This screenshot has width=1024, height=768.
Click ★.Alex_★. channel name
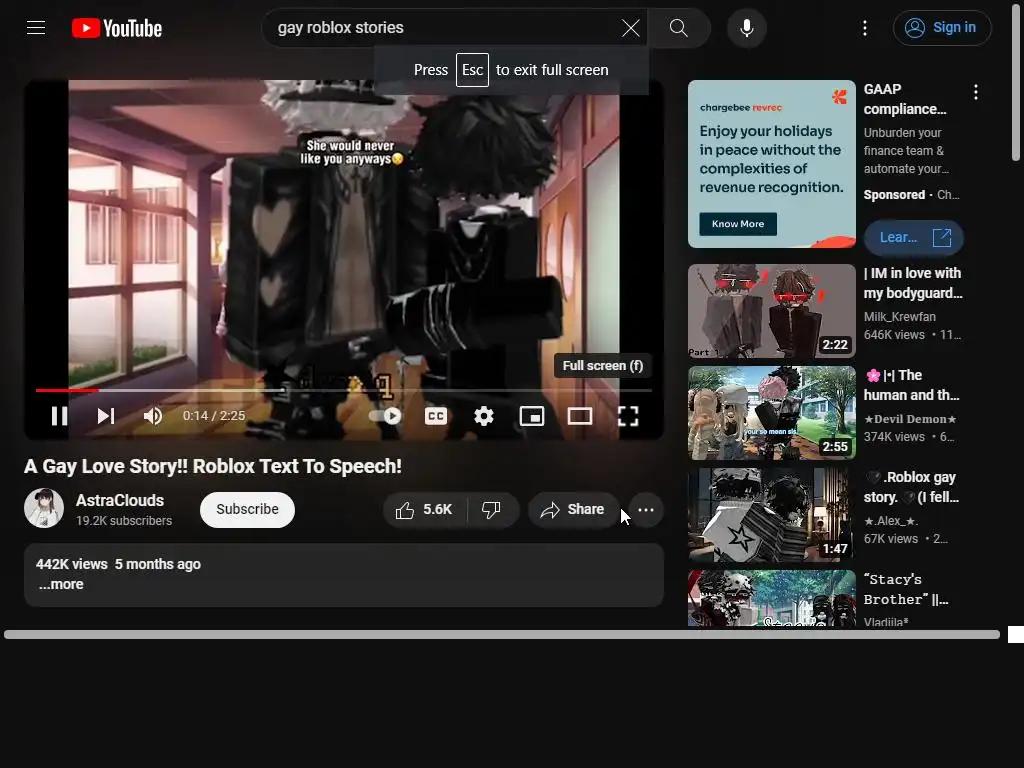click(x=891, y=520)
